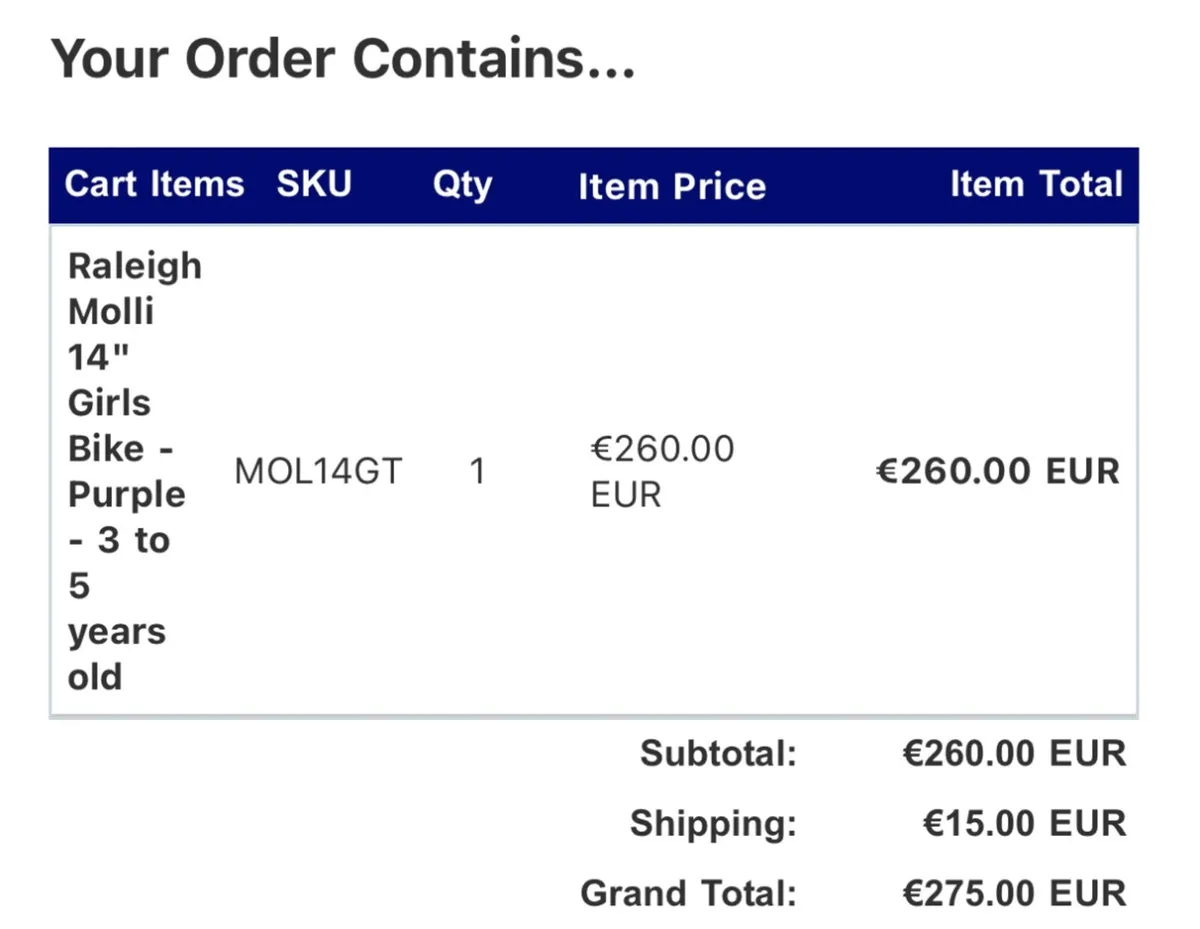Click the Qty column header
This screenshot has width=1200, height=929.
coord(462,185)
